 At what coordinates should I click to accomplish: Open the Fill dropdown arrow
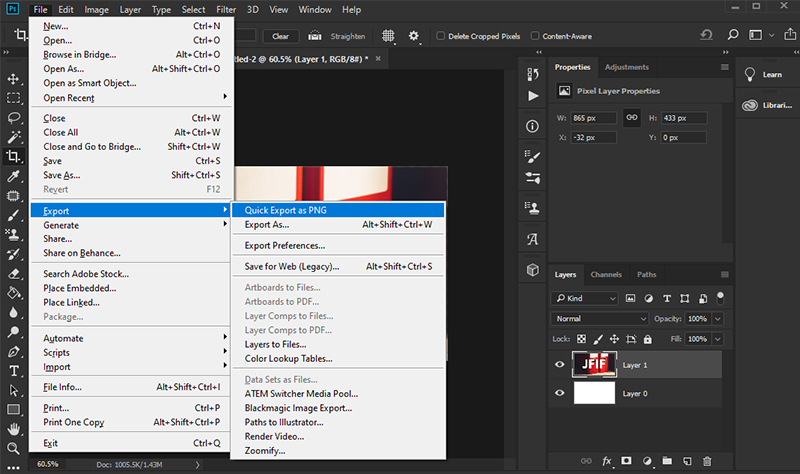[718, 339]
